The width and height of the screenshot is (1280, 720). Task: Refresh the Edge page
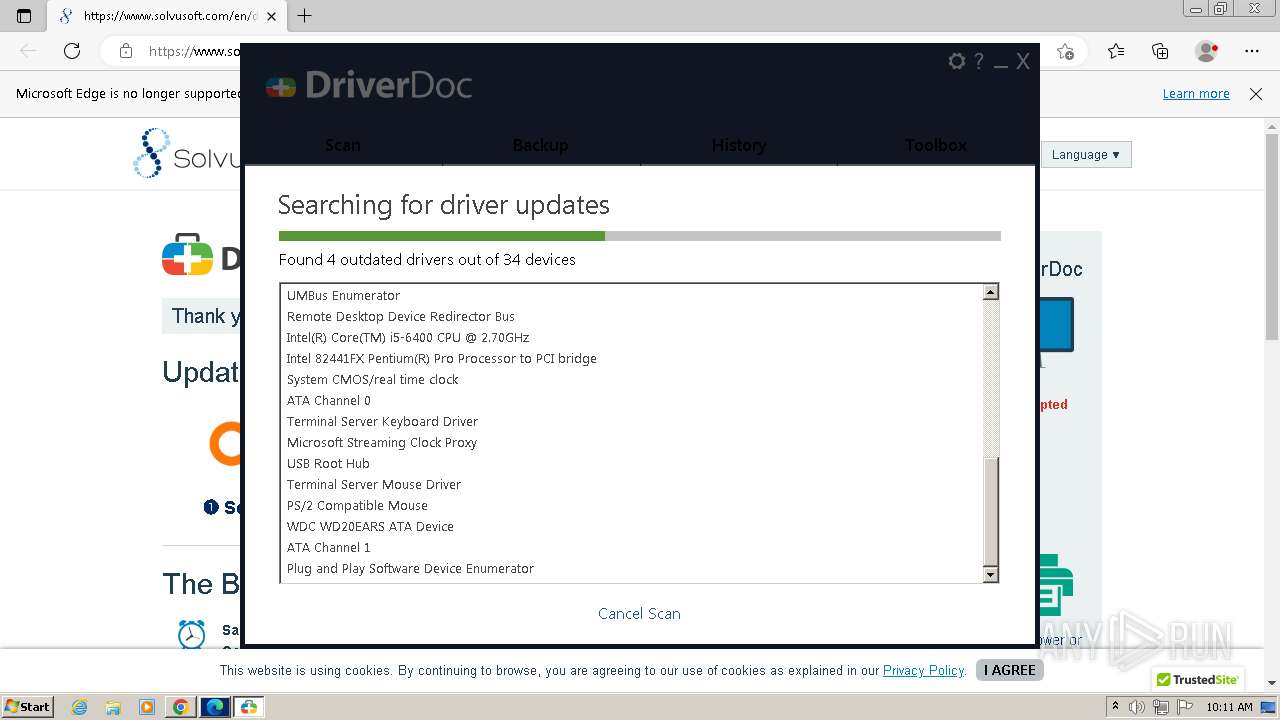(72, 51)
